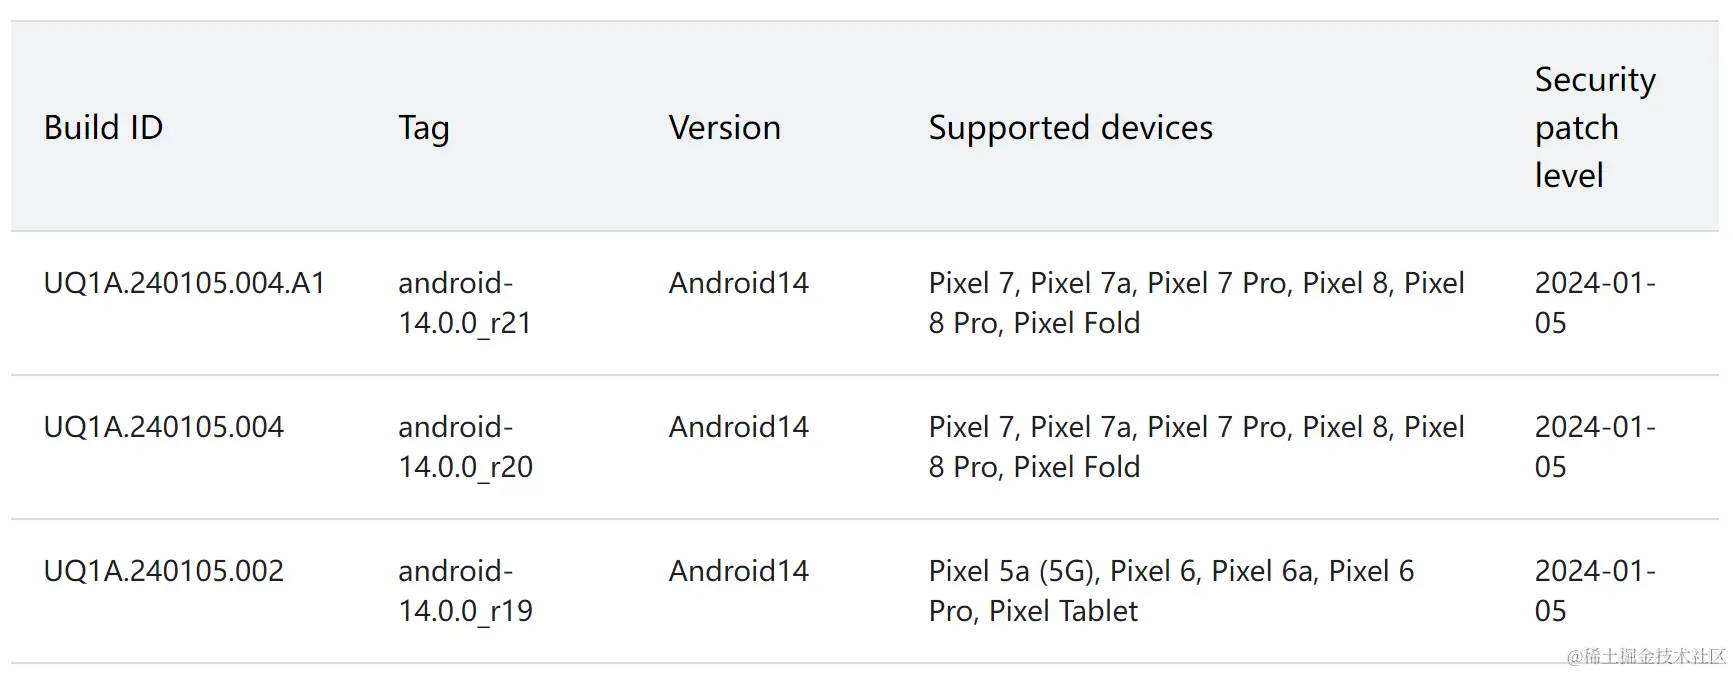Click first row's 2024-01-05 patch level
Screen dimensions: 1733x673
point(1595,303)
